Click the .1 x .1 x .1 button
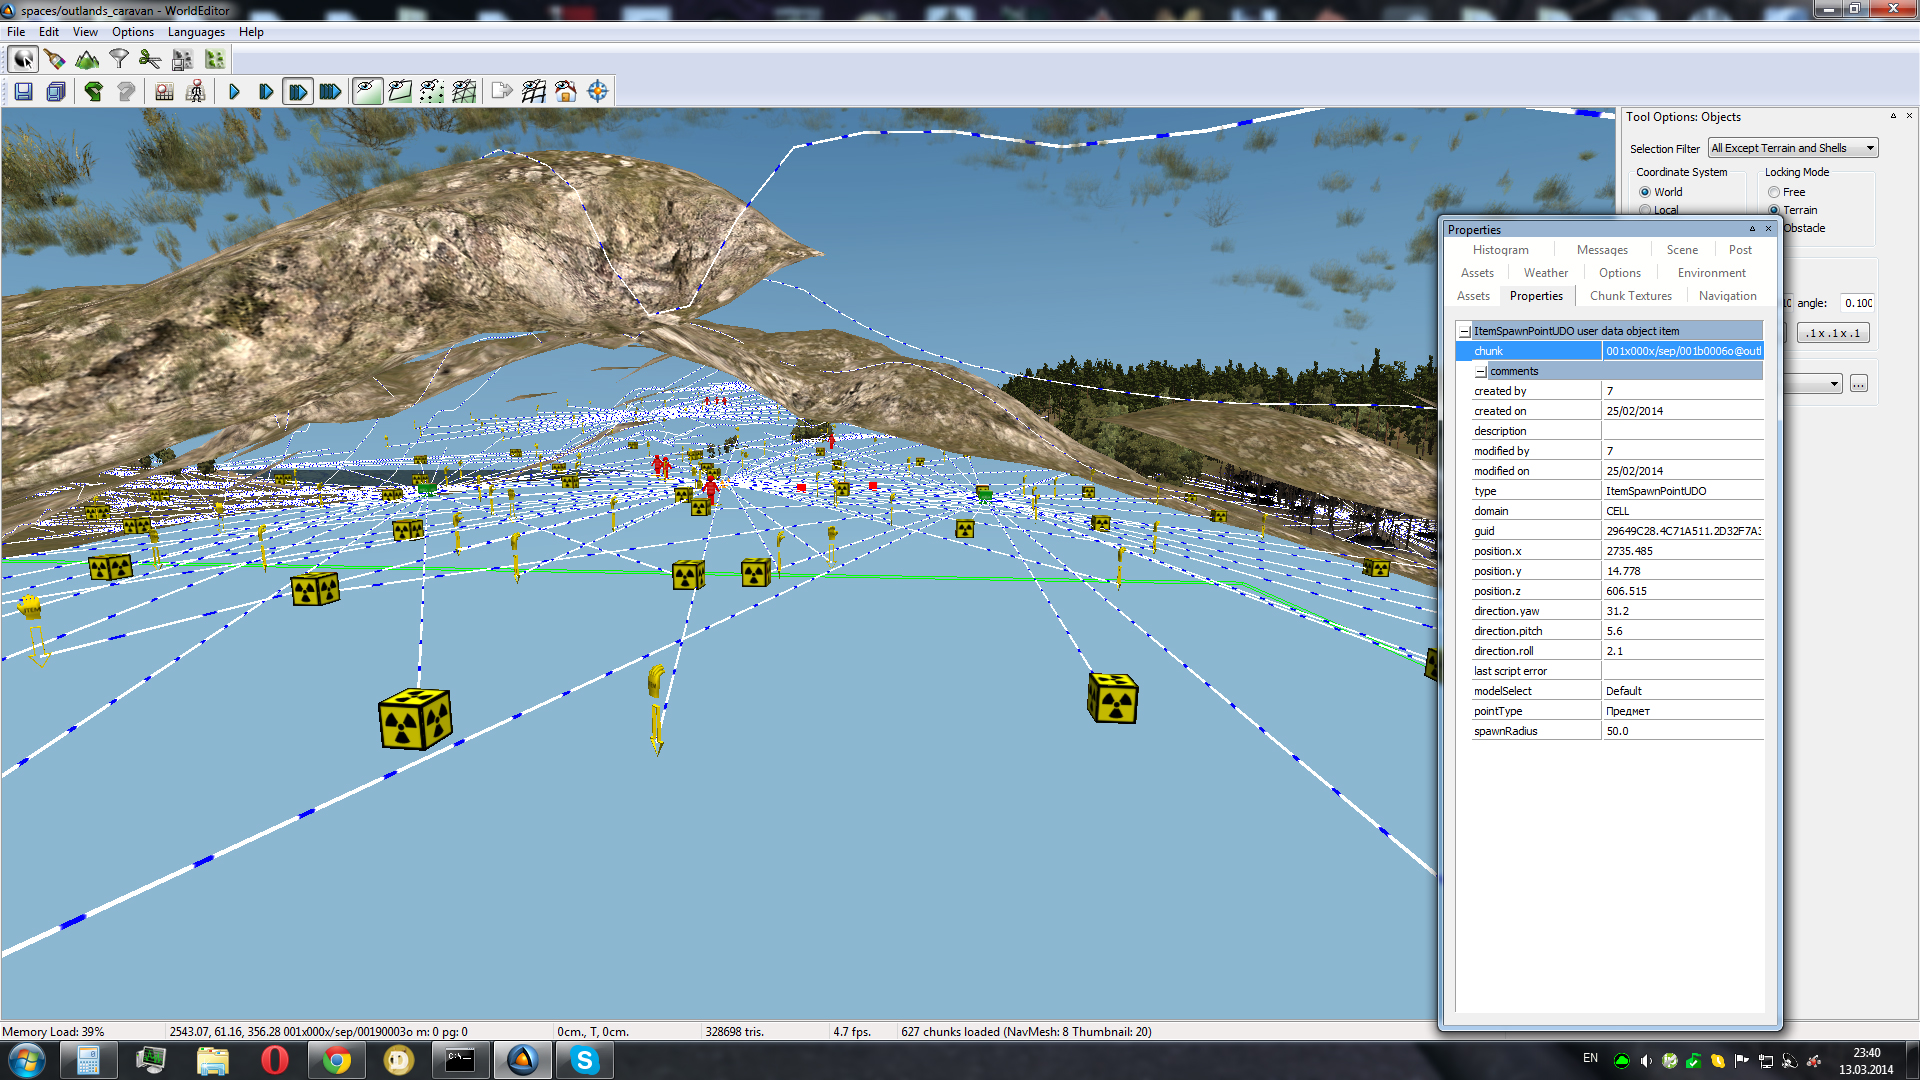The width and height of the screenshot is (1920, 1080). (x=1832, y=333)
